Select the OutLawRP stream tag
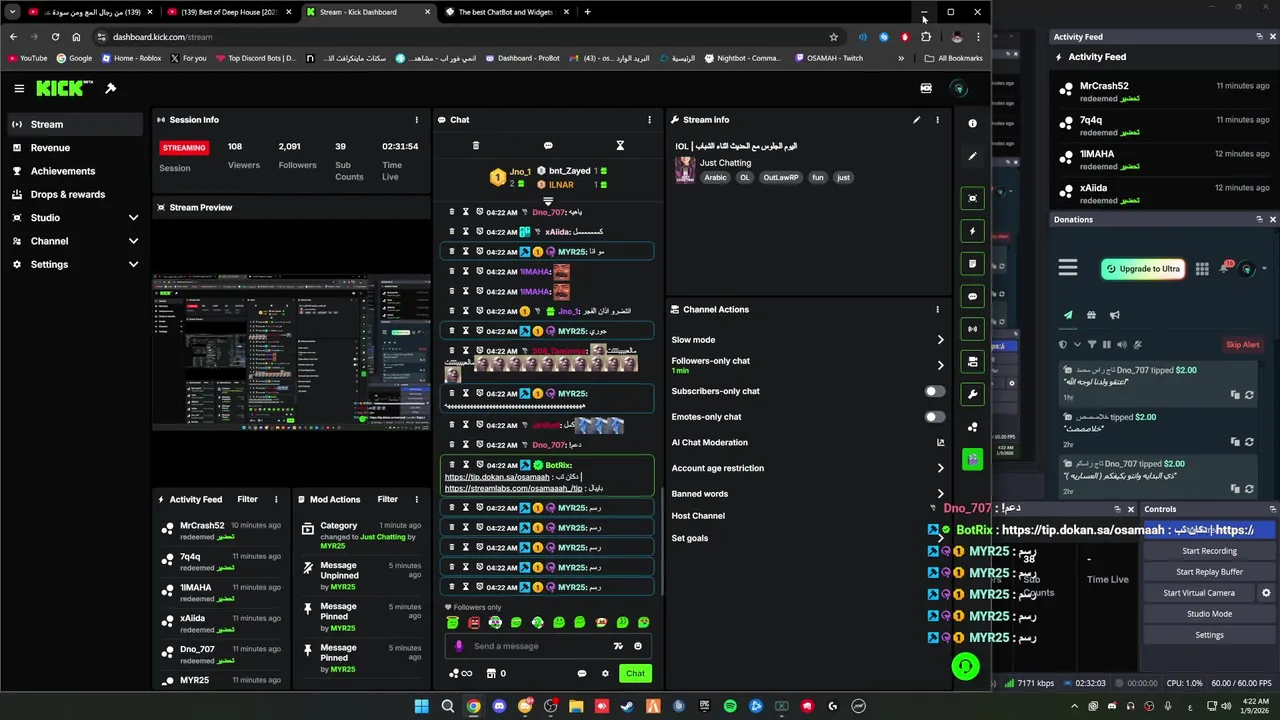This screenshot has height=720, width=1280. point(781,177)
